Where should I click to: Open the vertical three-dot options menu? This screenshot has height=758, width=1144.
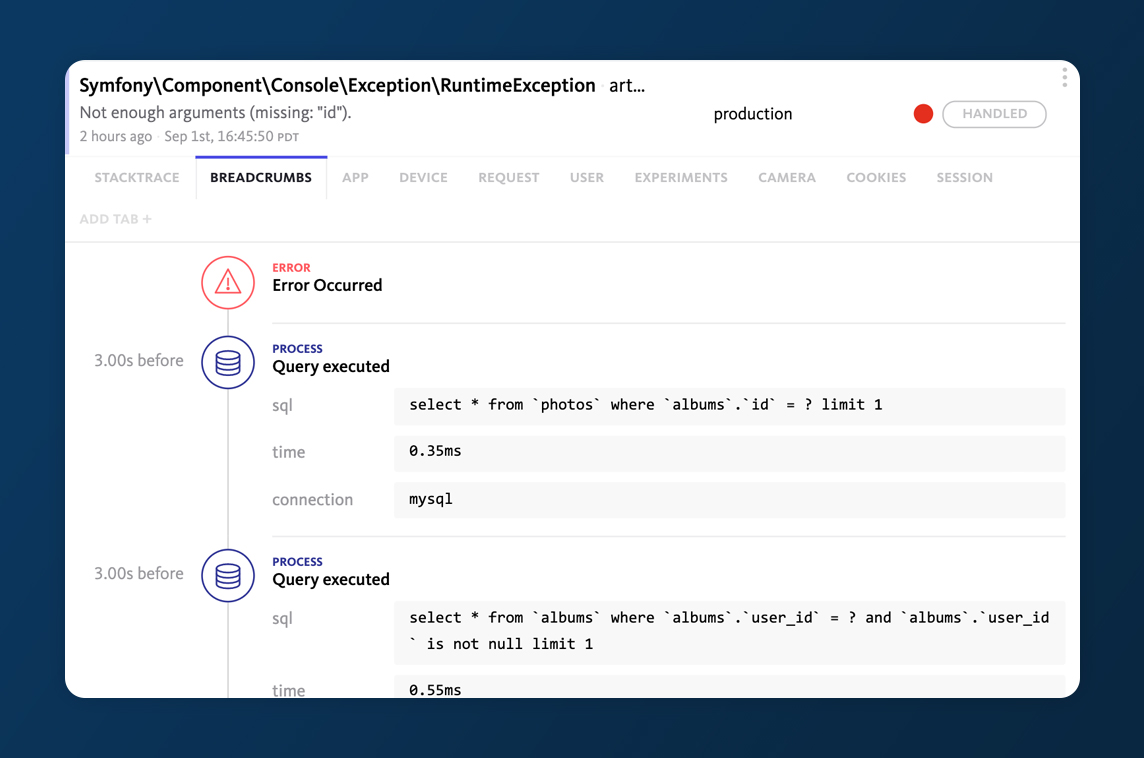coord(1064,77)
